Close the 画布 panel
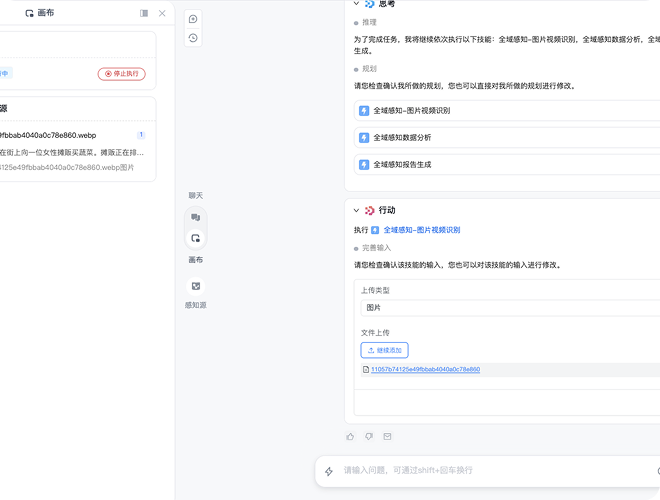This screenshot has width=660, height=500. [x=162, y=13]
